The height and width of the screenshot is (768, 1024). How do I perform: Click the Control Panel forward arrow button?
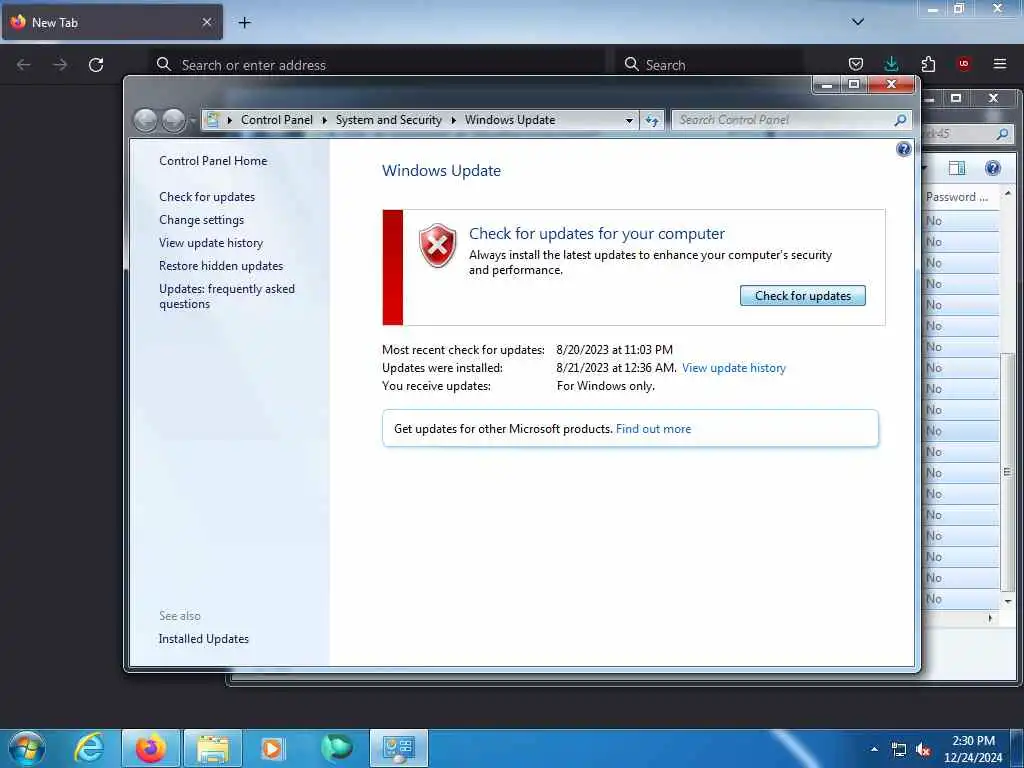coord(173,120)
